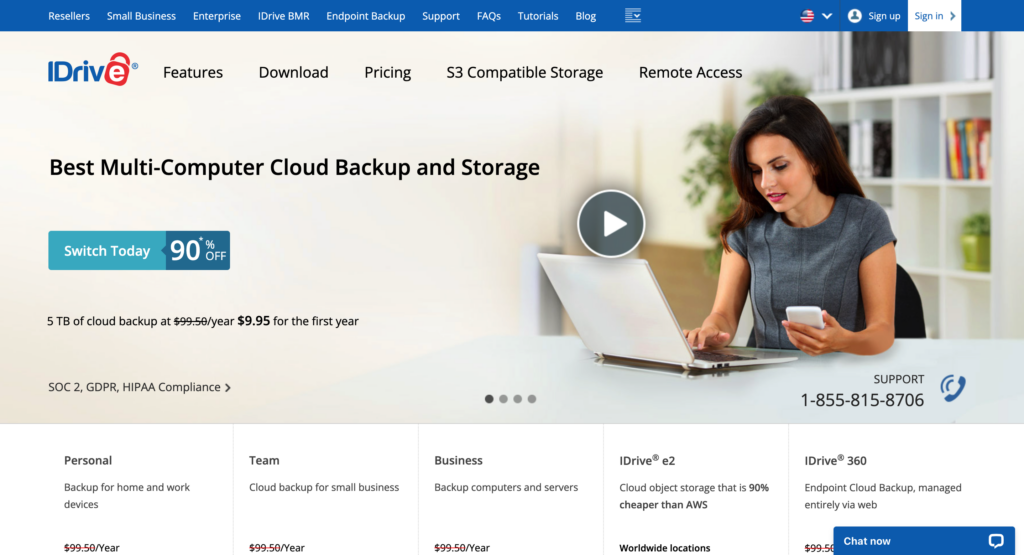Open SOC 2, GDPR, HIPAA Compliance link

pyautogui.click(x=139, y=387)
